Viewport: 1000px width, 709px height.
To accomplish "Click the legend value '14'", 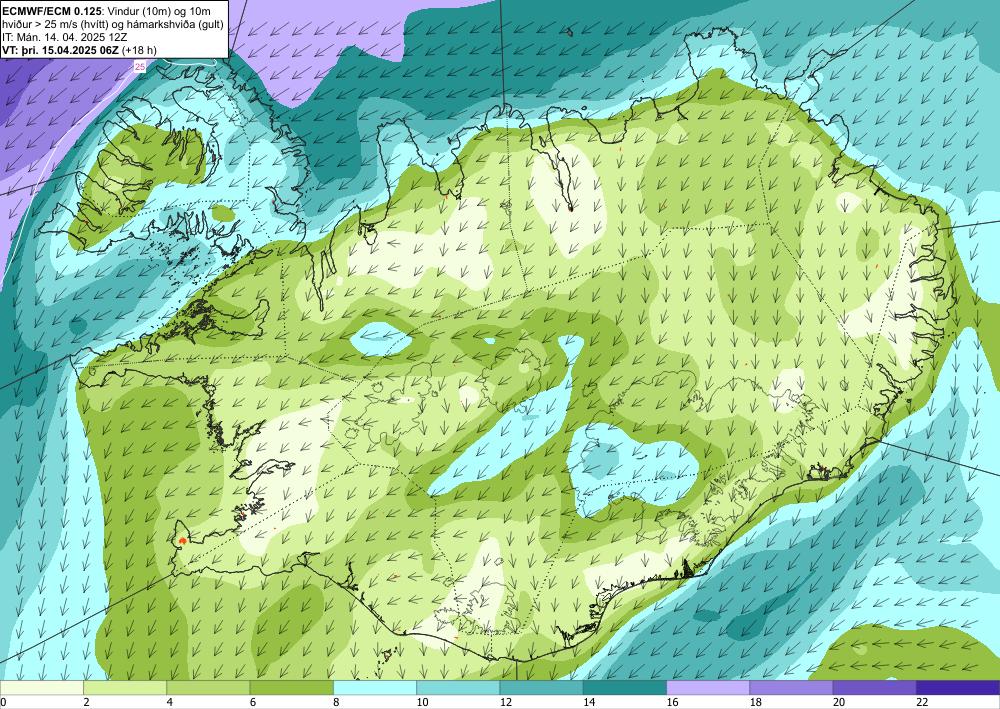I will pos(589,702).
